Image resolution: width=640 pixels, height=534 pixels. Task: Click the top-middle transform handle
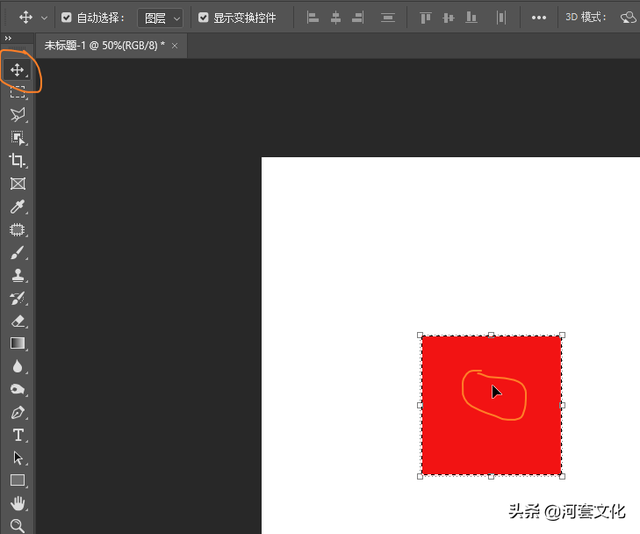[x=491, y=335]
